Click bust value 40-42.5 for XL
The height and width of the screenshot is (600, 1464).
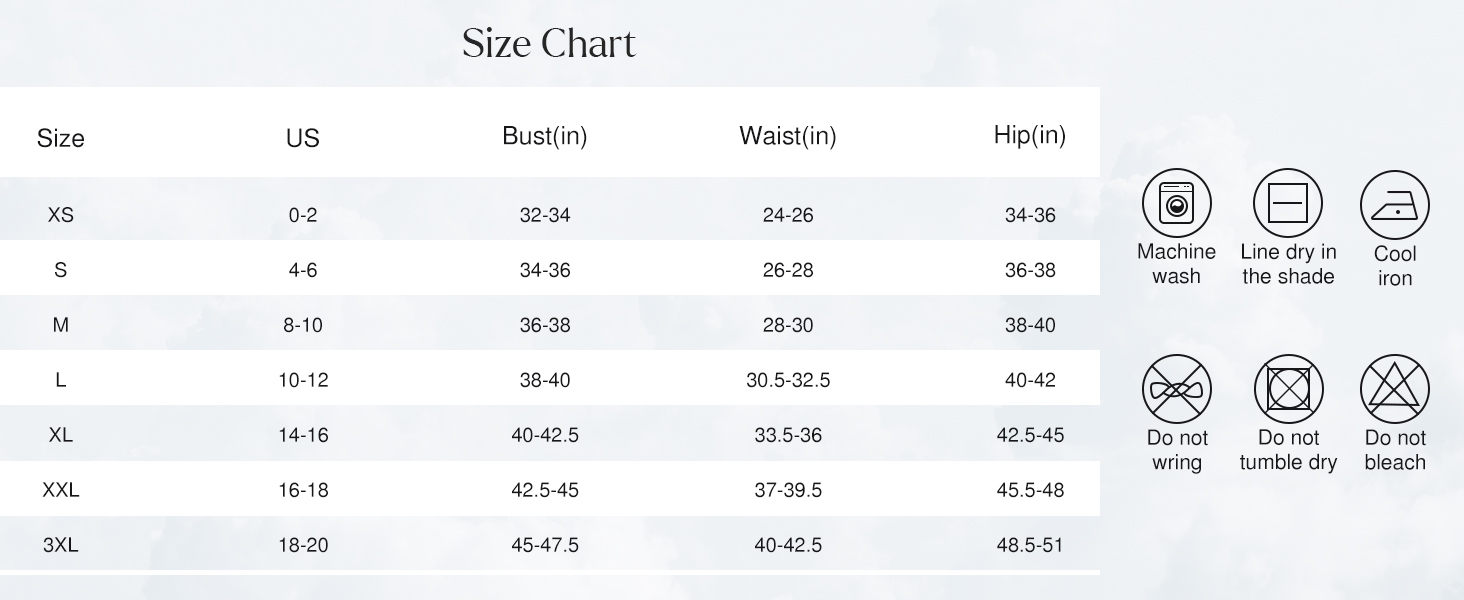pyautogui.click(x=545, y=435)
